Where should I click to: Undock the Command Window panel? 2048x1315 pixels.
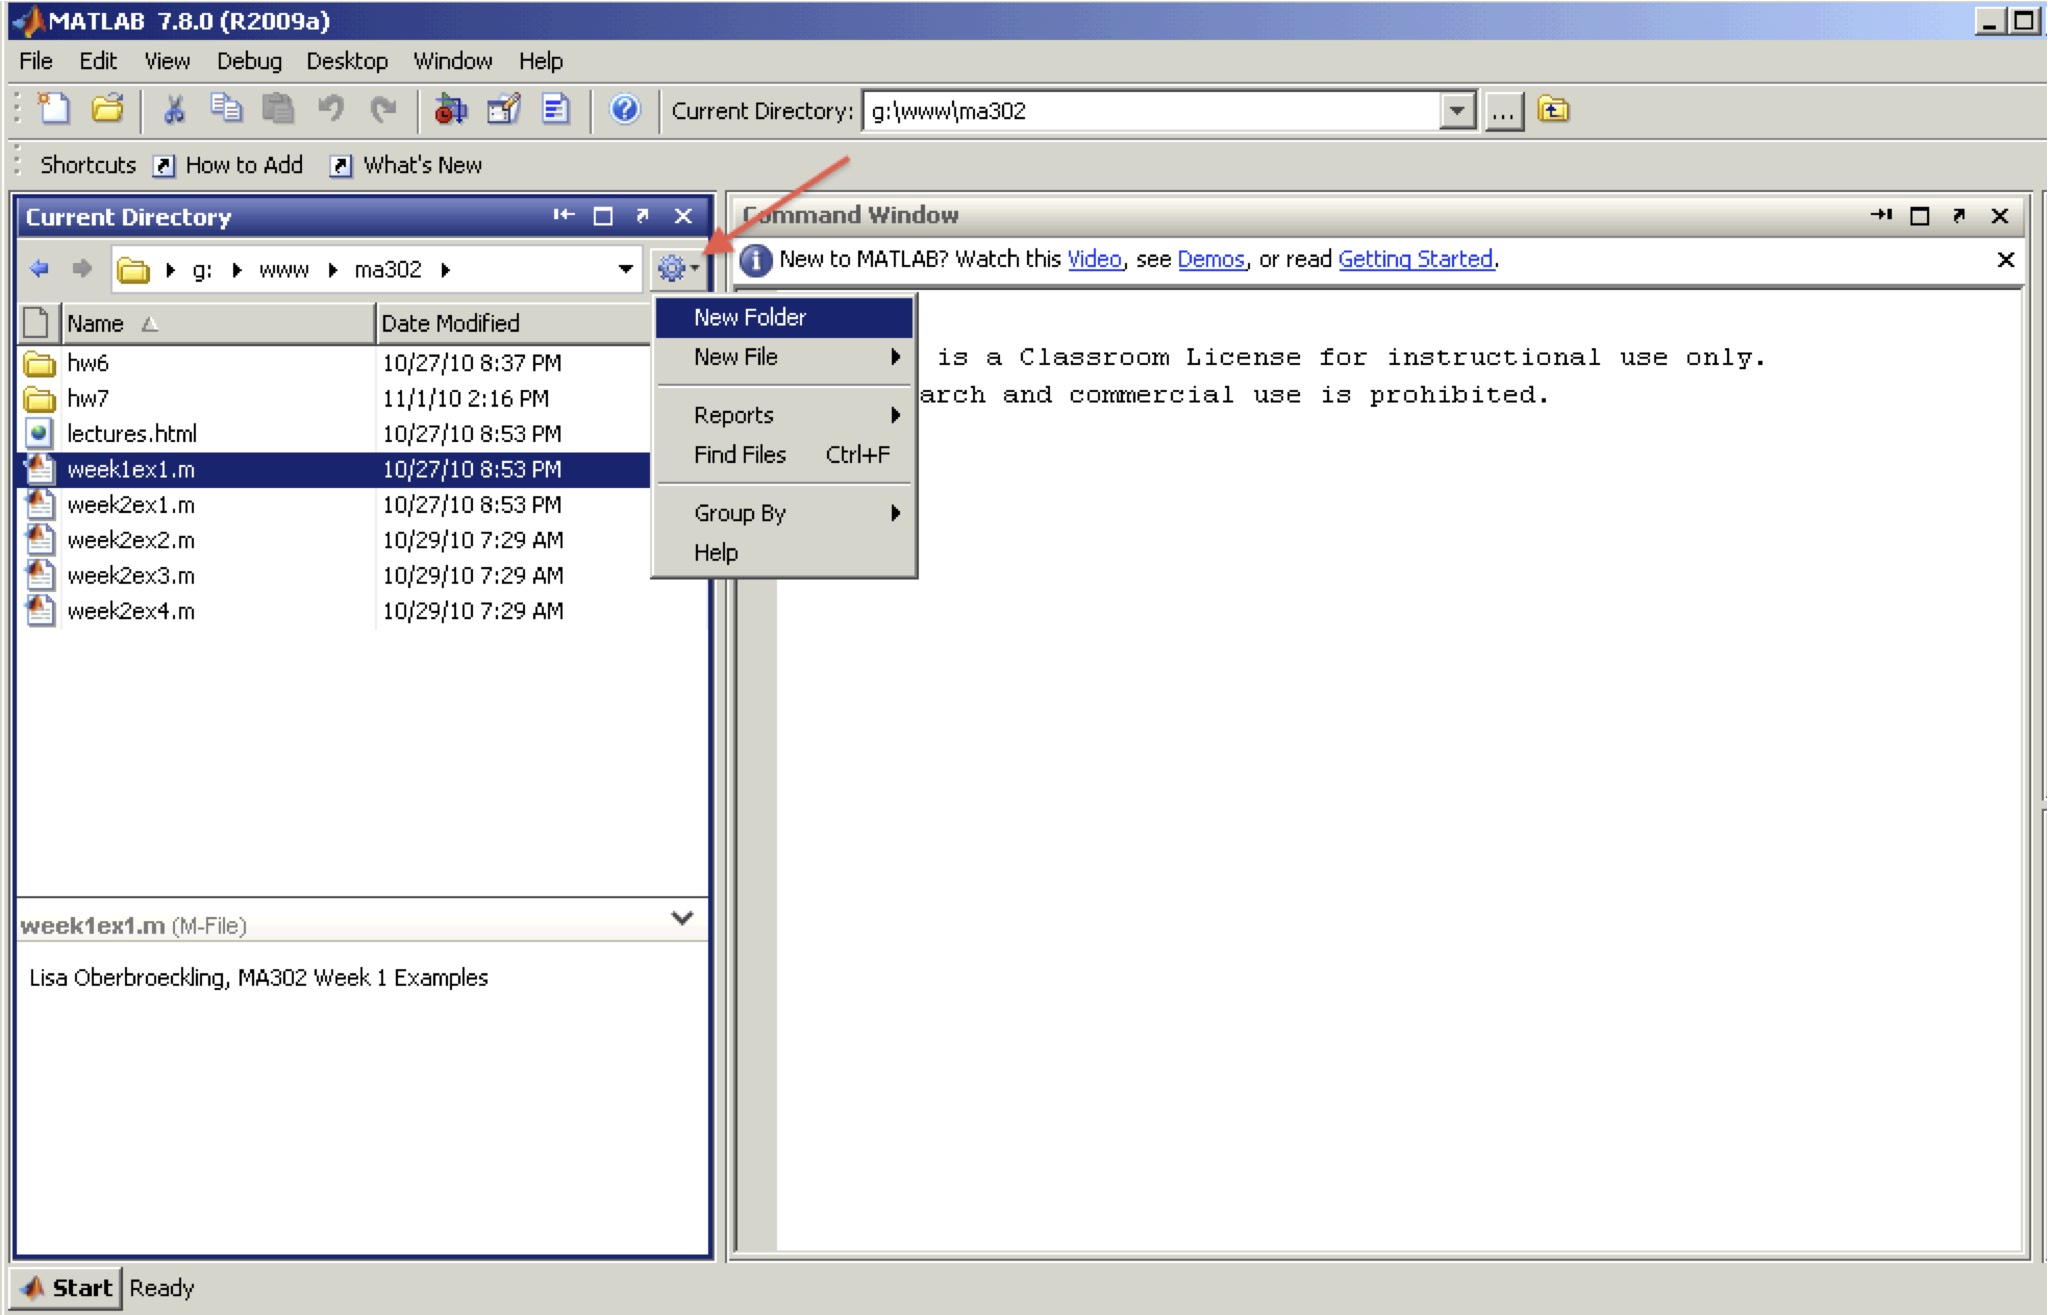coord(1959,216)
